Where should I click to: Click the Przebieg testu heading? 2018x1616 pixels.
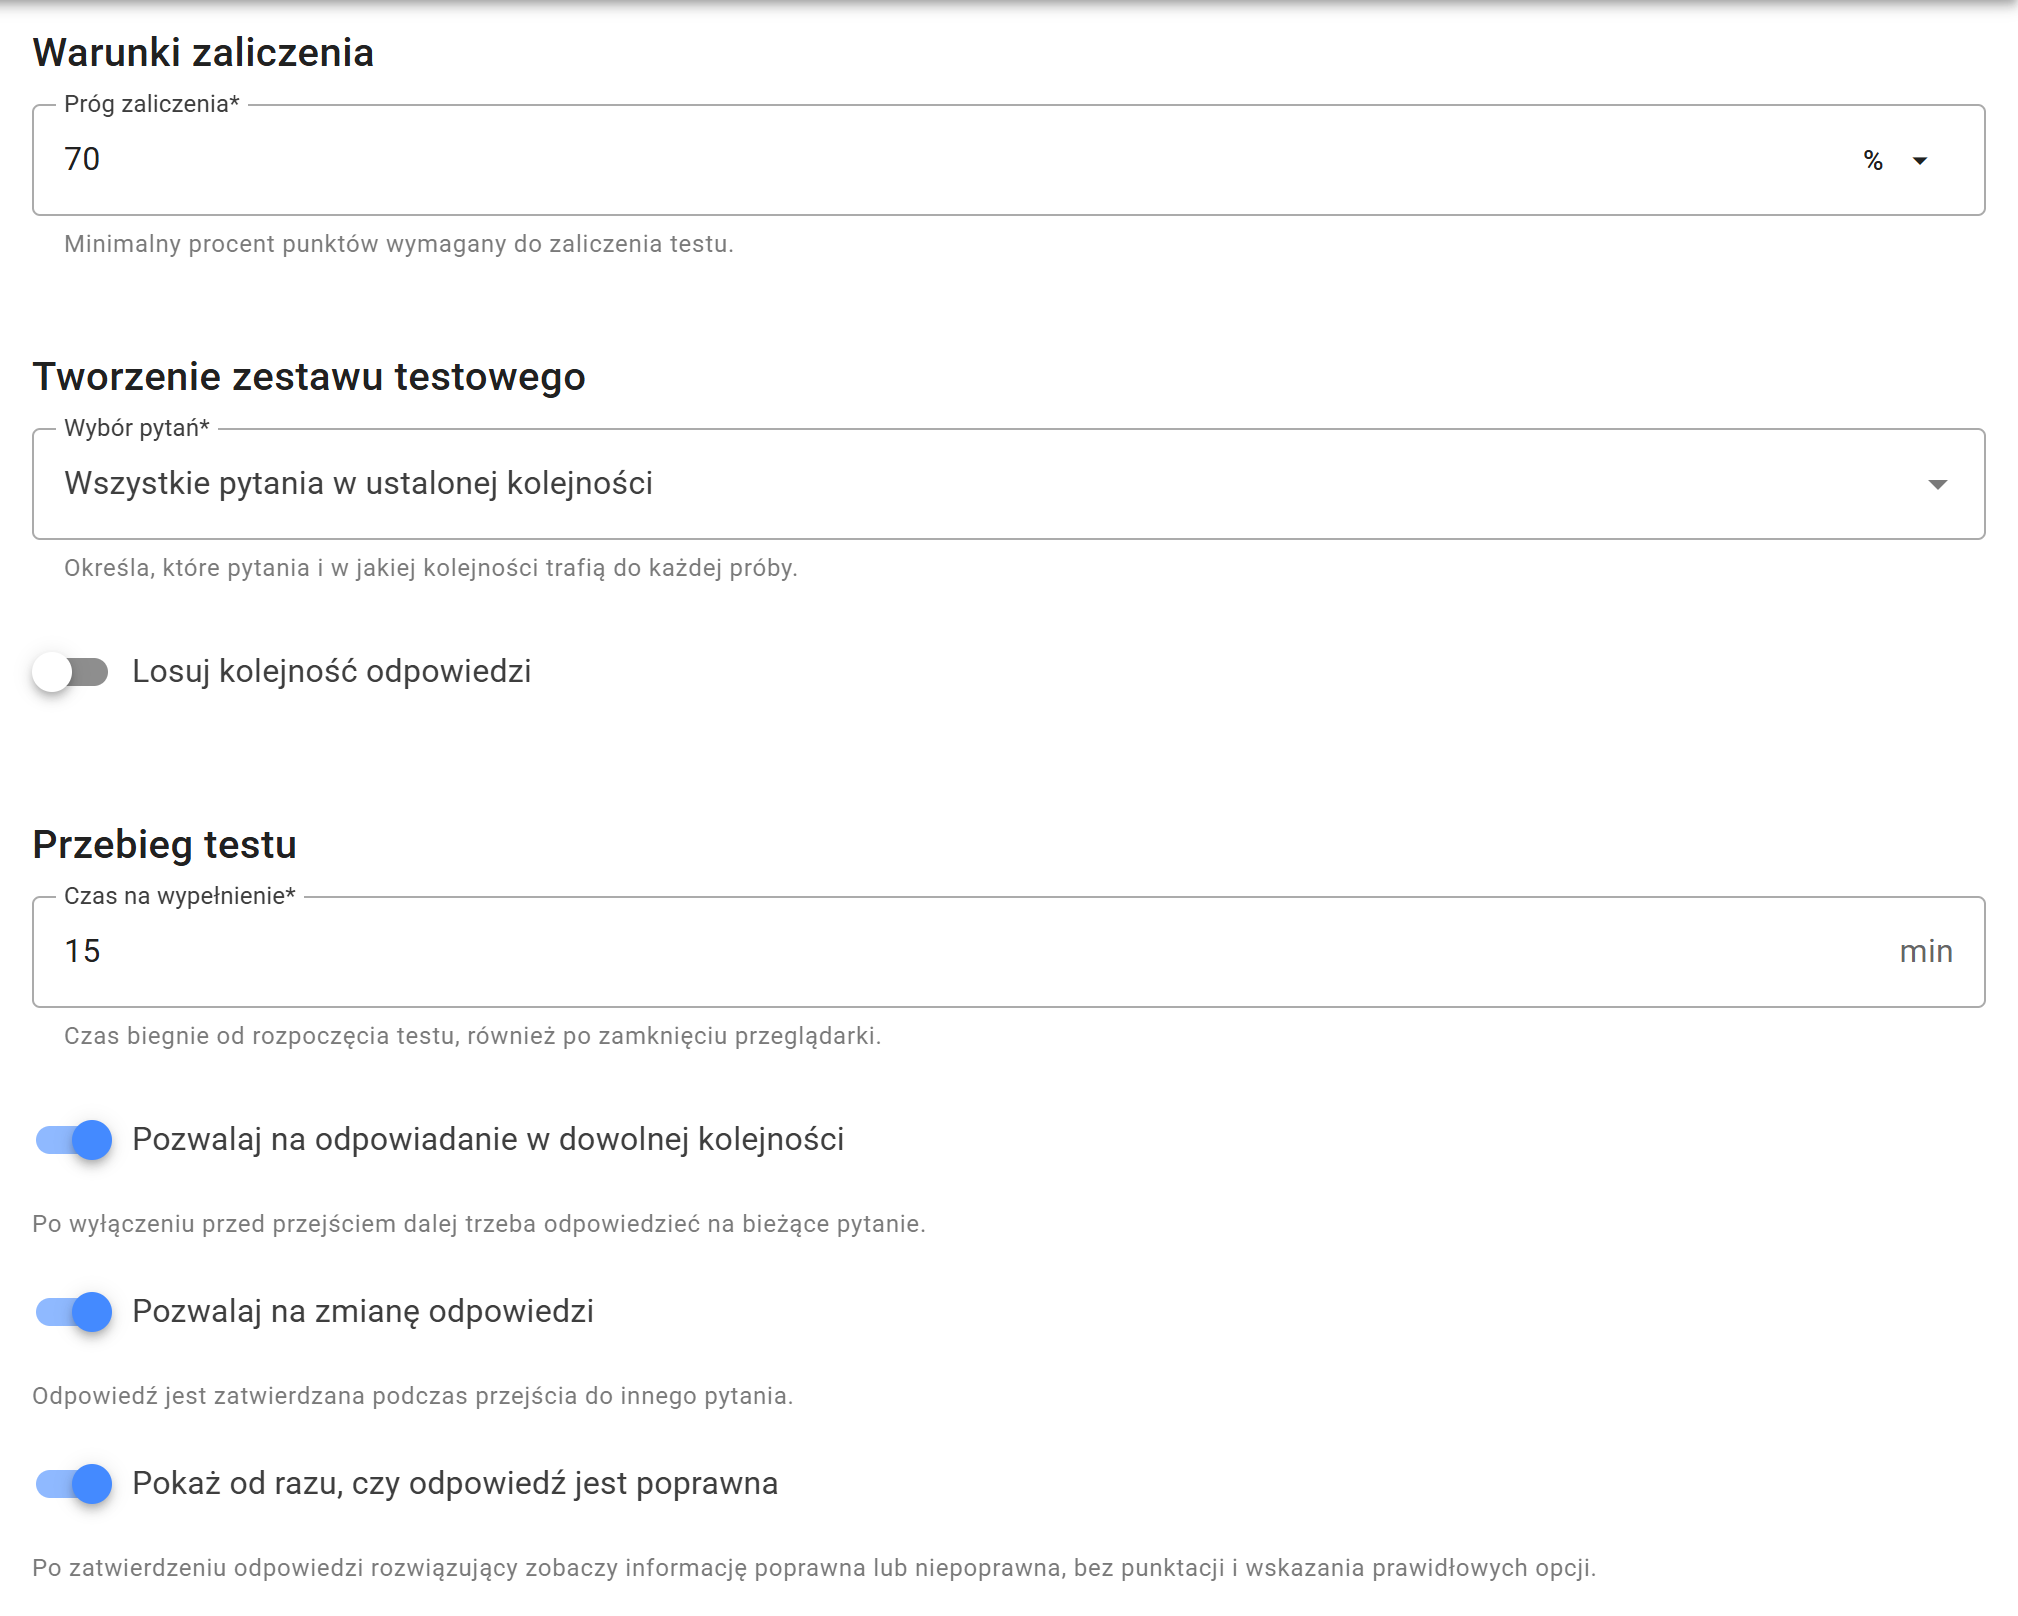165,845
